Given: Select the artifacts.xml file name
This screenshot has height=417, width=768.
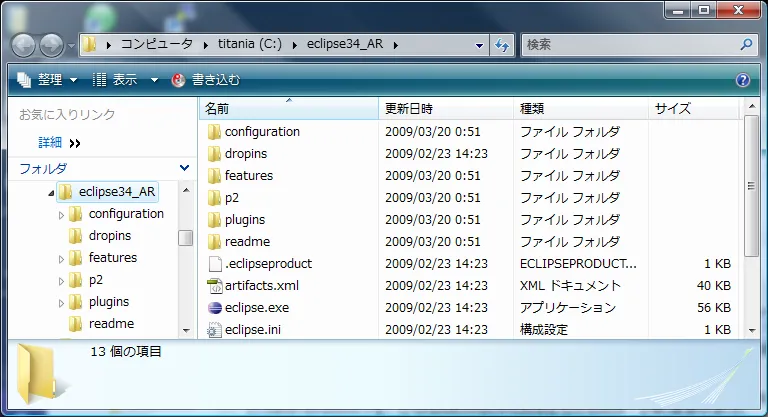Looking at the screenshot, I should coord(262,286).
